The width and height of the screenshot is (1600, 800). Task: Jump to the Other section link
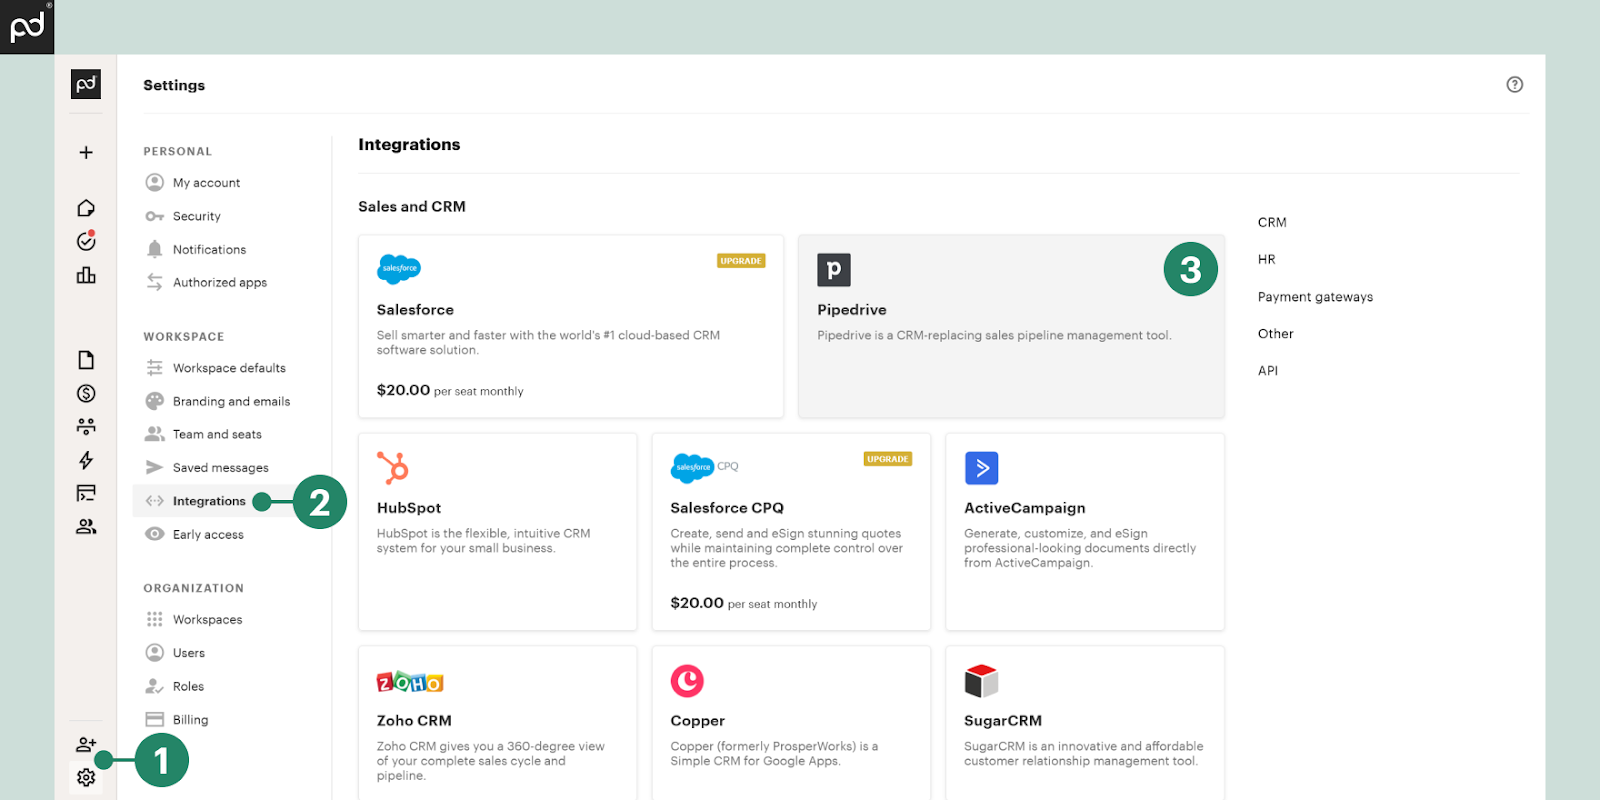(x=1275, y=334)
